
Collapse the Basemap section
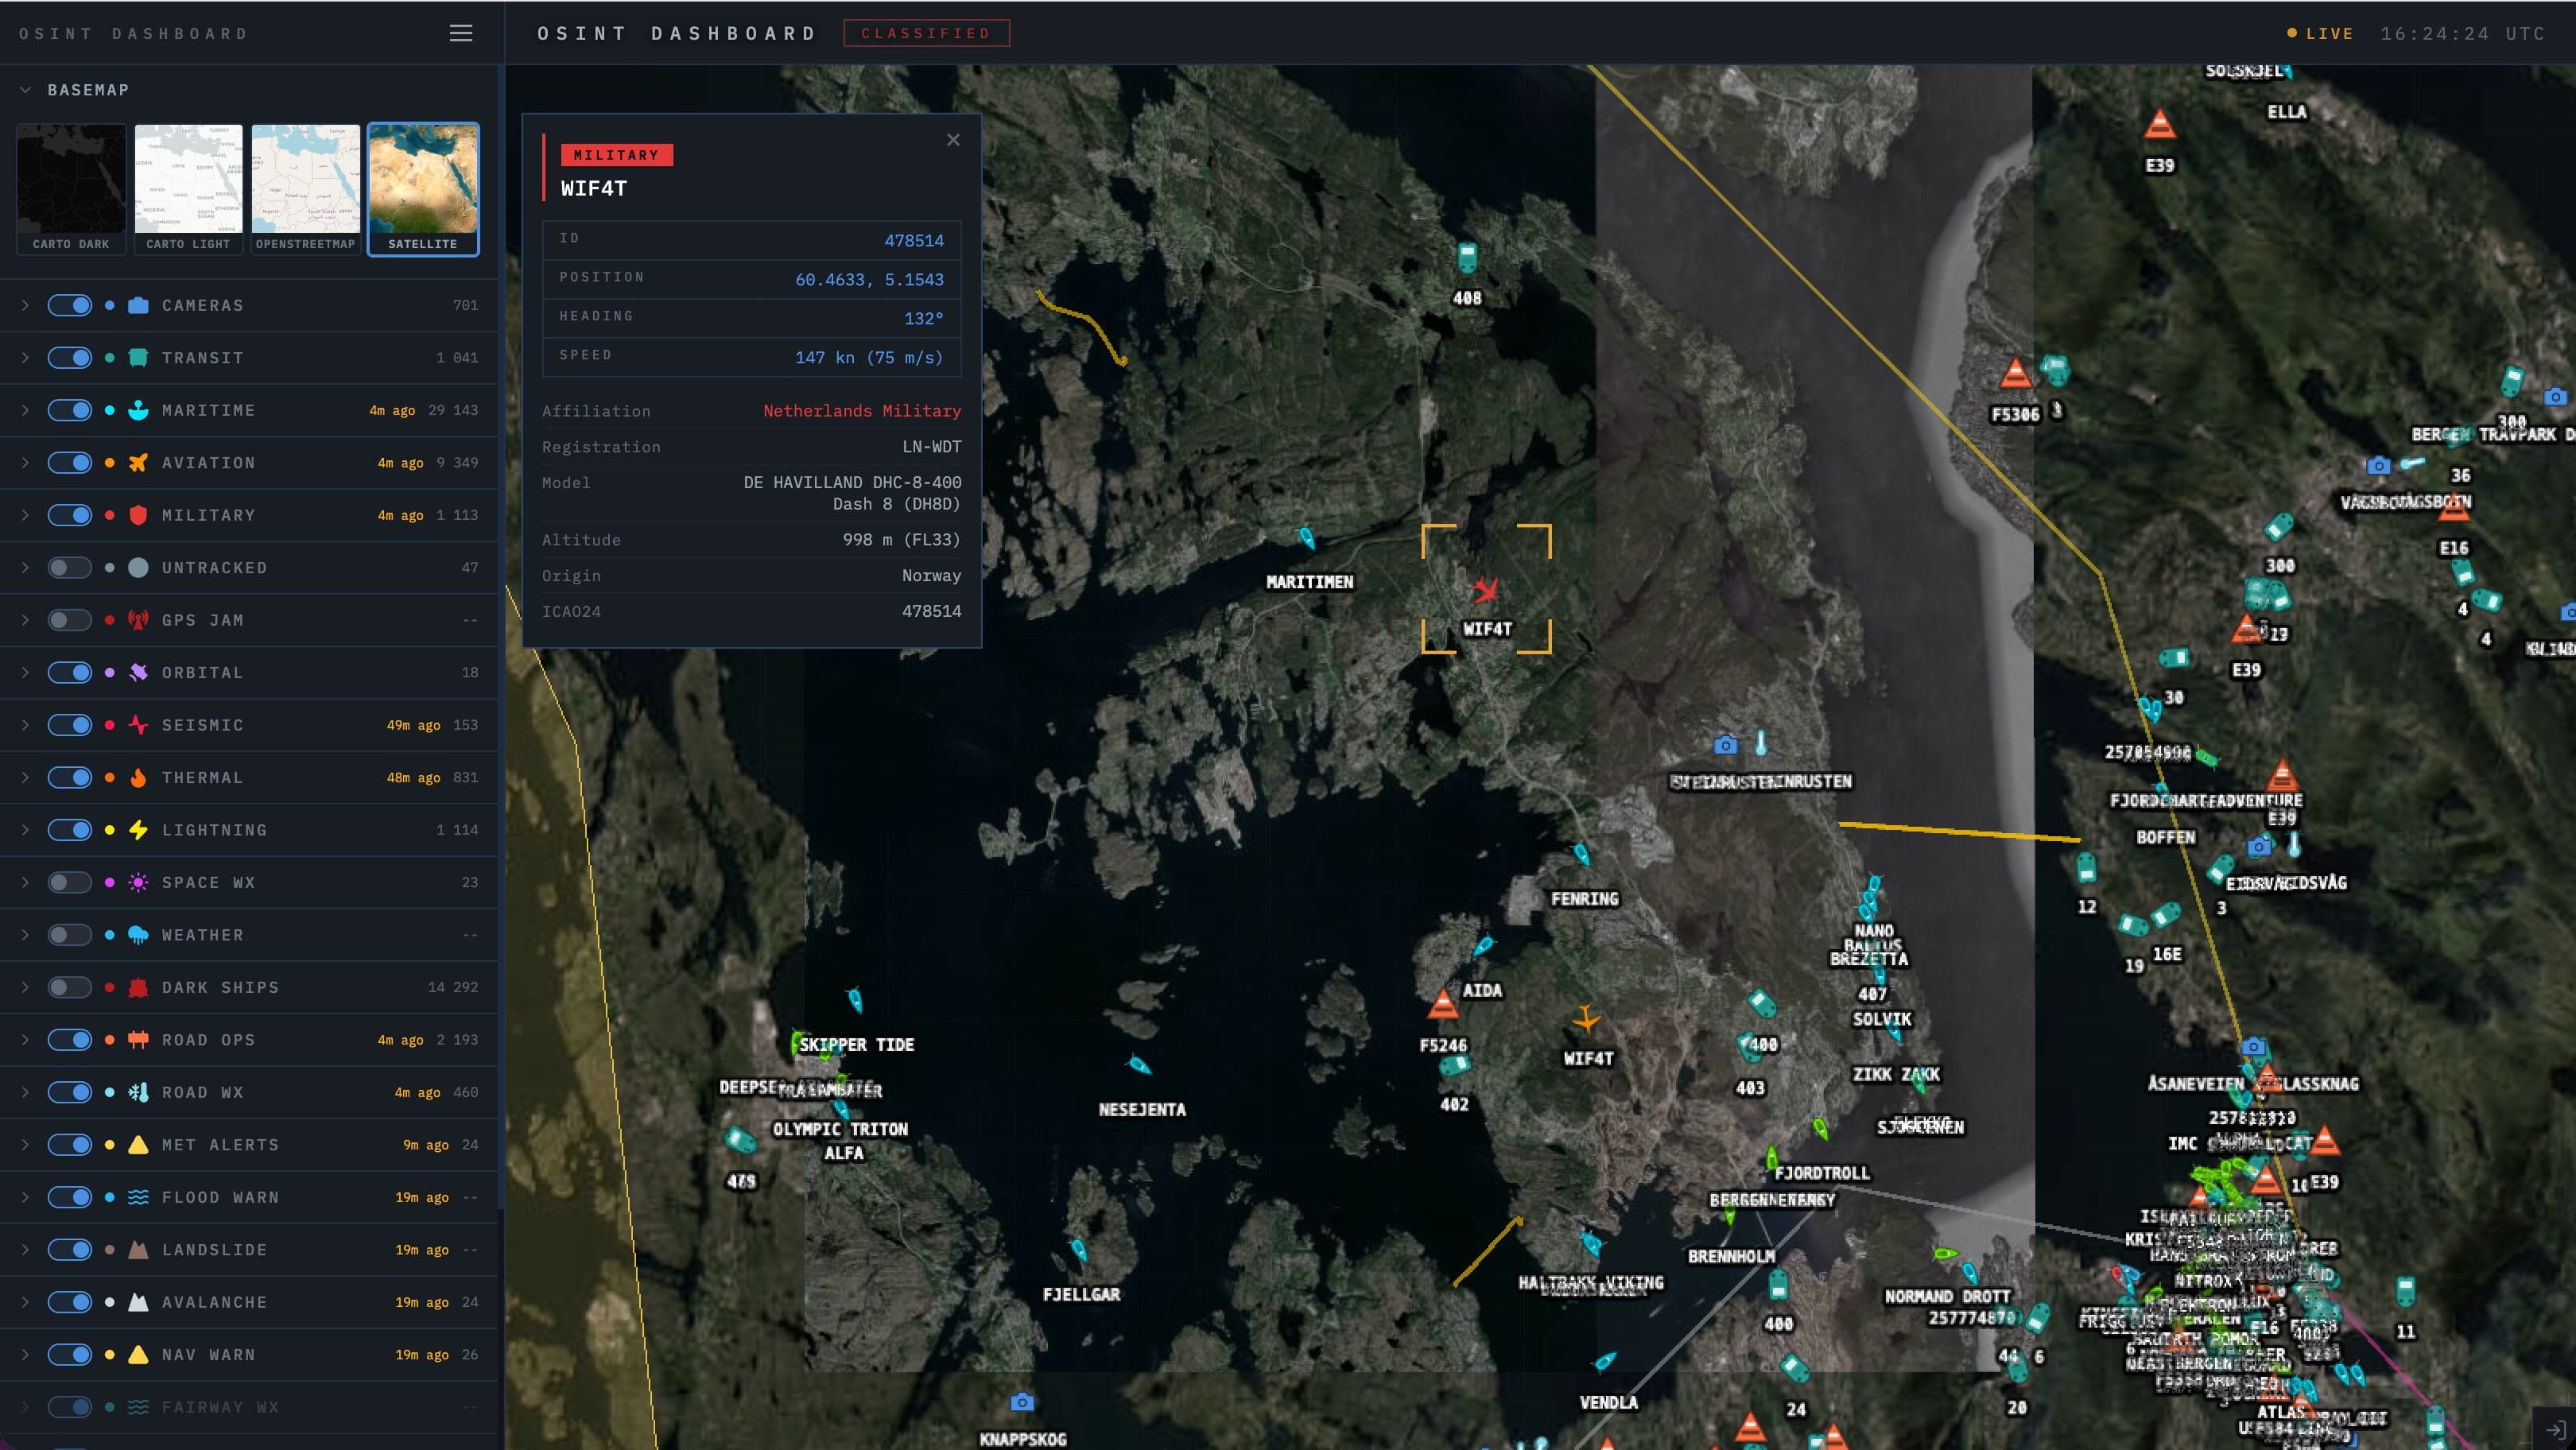tap(26, 90)
